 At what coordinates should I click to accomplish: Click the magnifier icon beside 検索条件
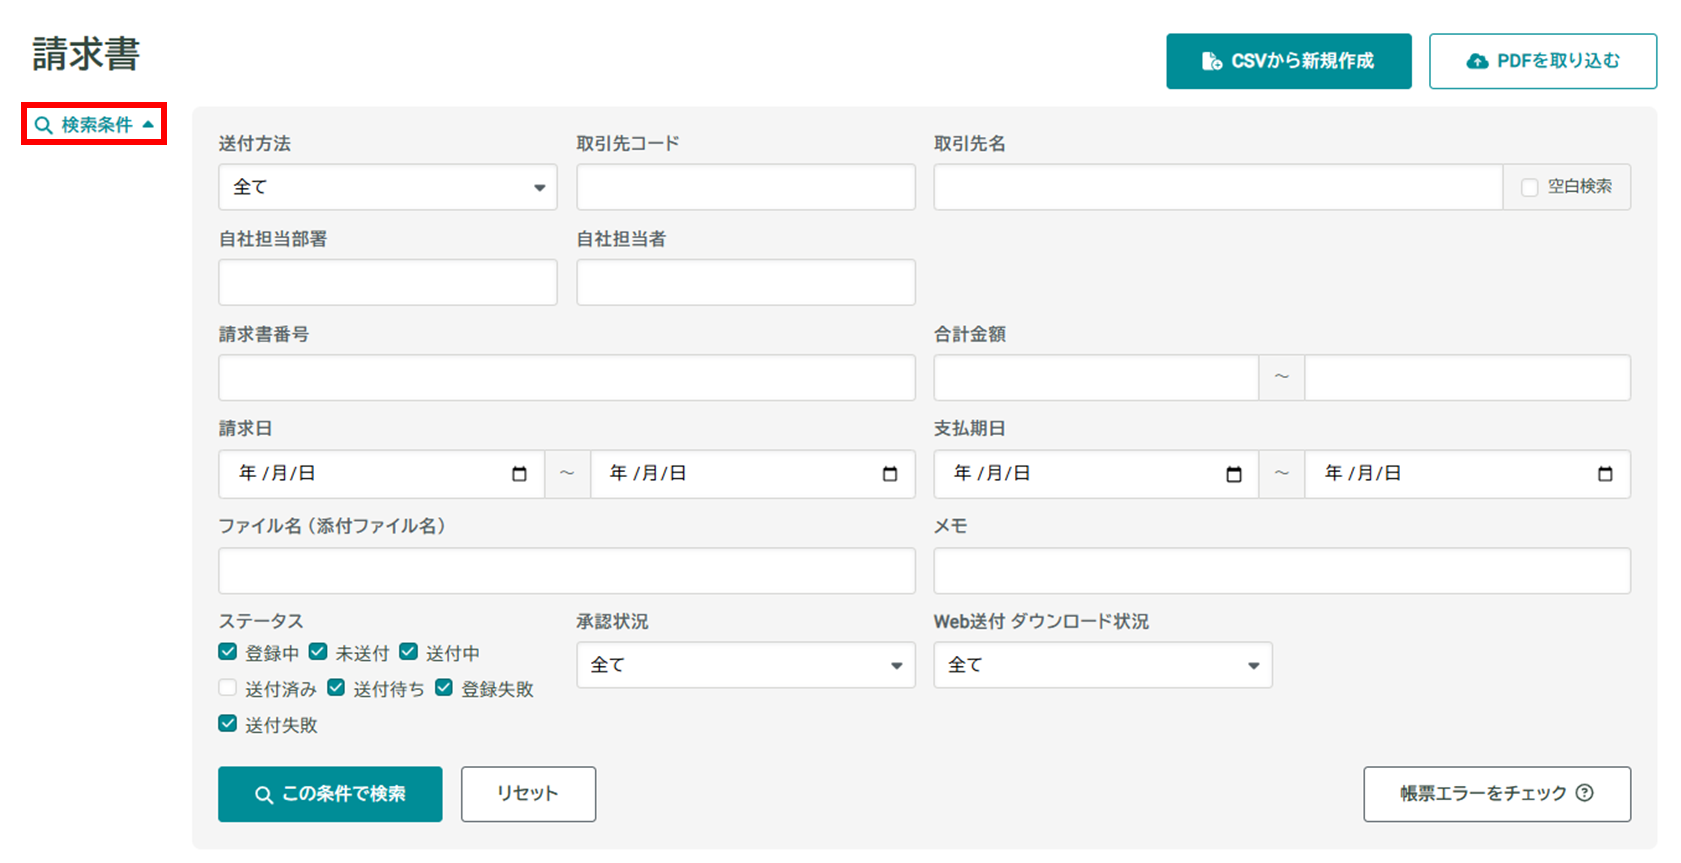(x=43, y=125)
